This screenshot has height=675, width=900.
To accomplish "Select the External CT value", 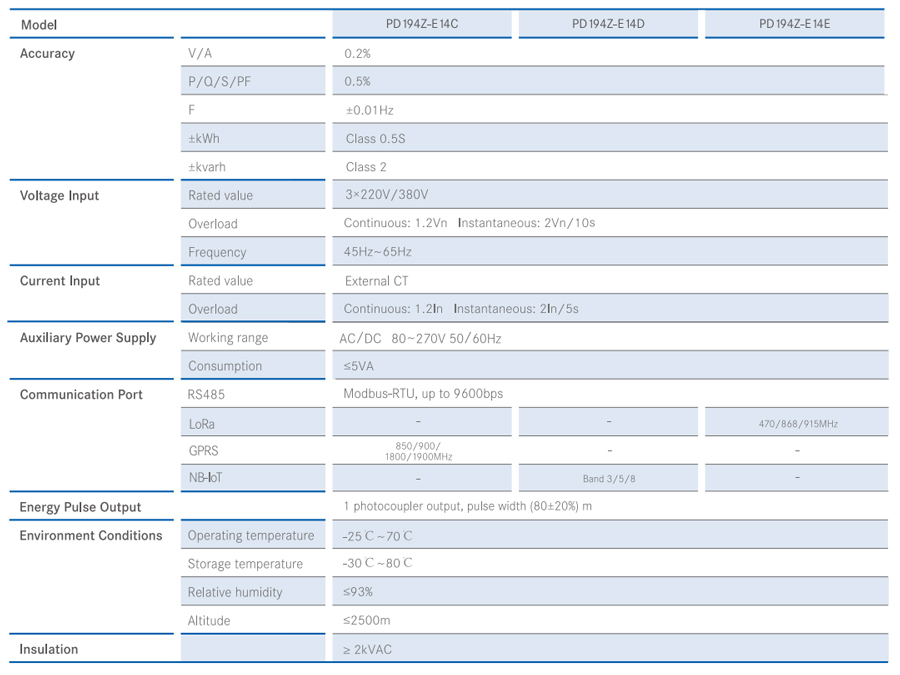I will click(x=377, y=281).
